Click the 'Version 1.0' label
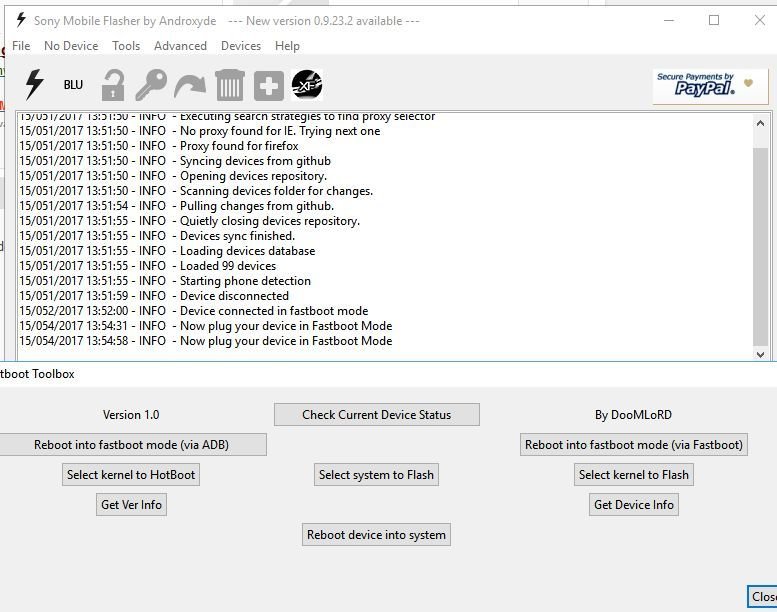The height and width of the screenshot is (612, 777). click(131, 415)
